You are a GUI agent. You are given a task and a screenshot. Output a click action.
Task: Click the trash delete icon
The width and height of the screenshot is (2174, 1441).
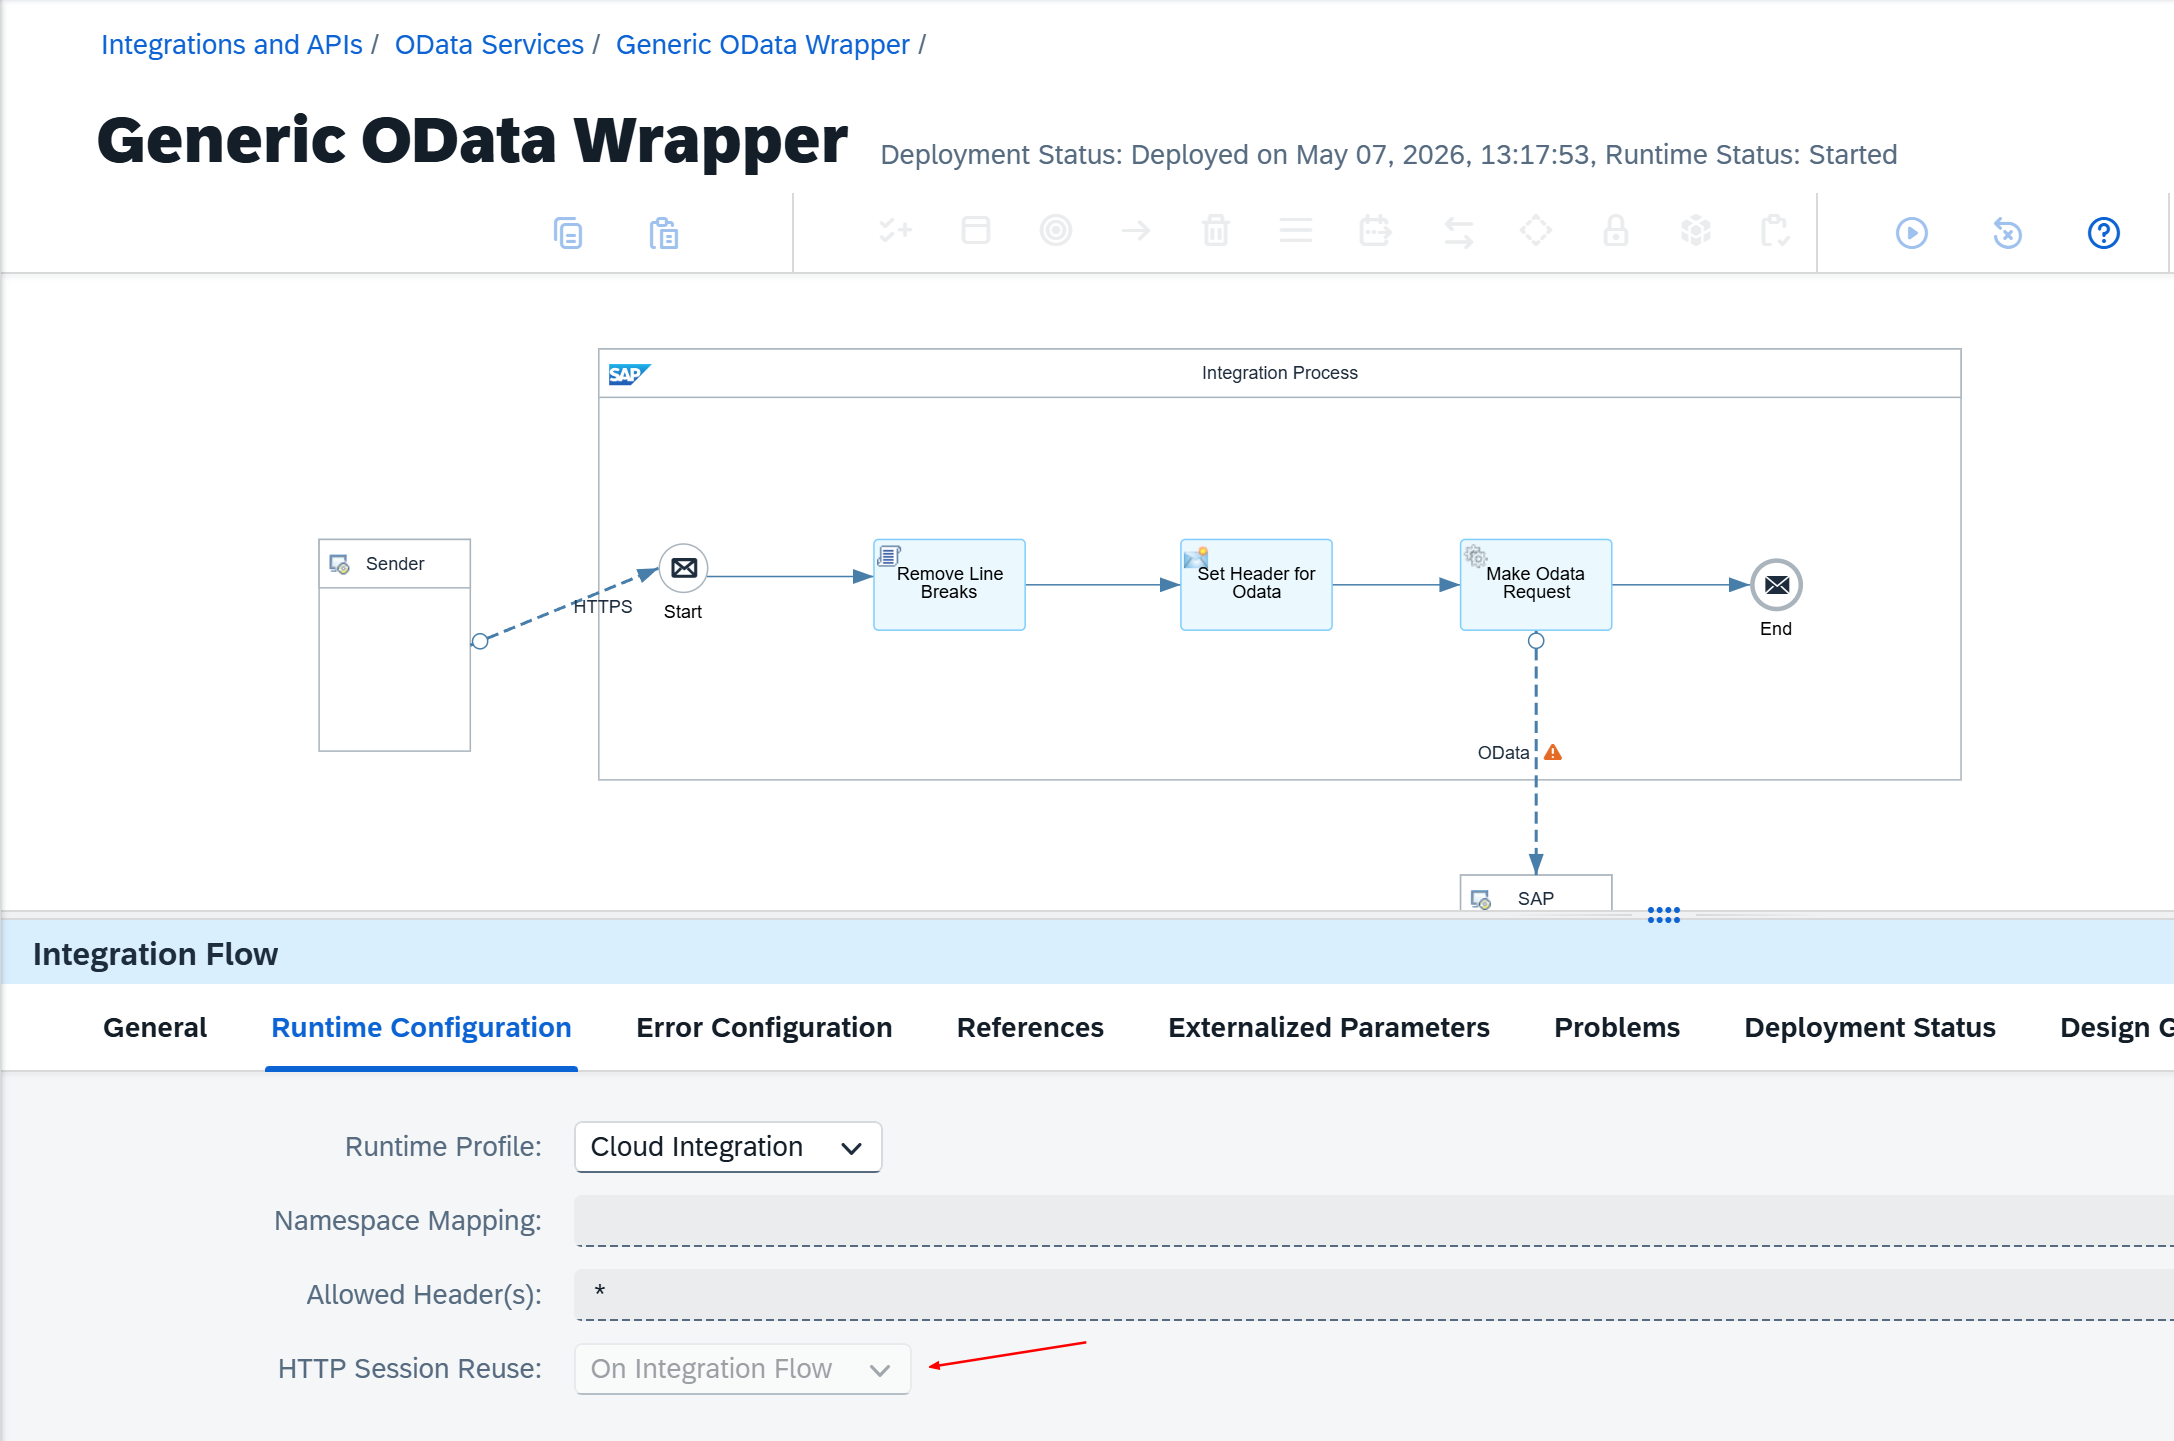(x=1216, y=231)
